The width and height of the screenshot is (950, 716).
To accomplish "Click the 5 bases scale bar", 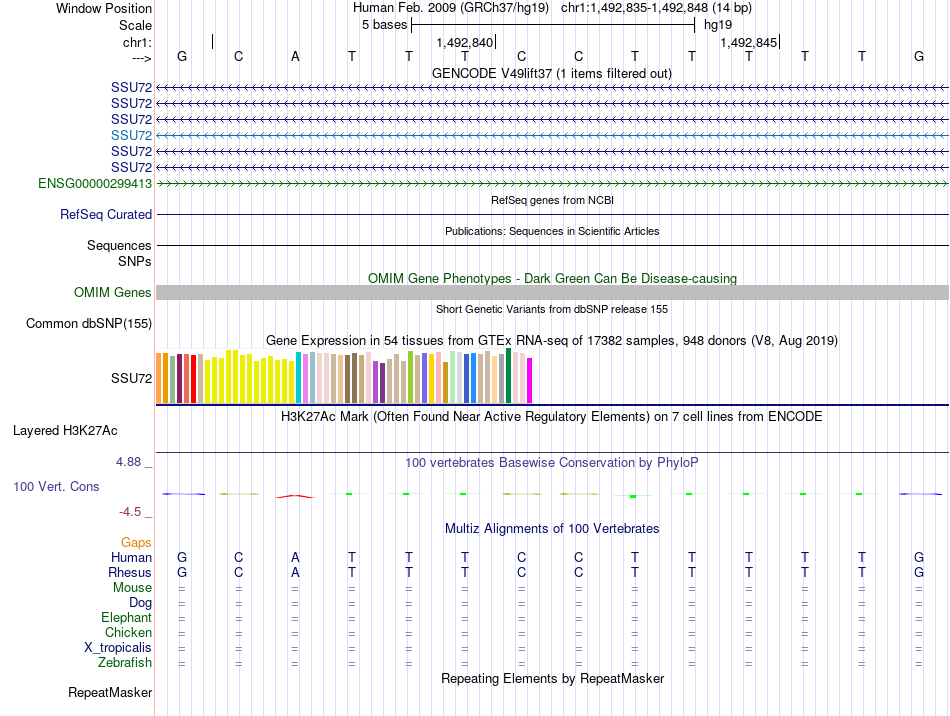I will pos(552,24).
